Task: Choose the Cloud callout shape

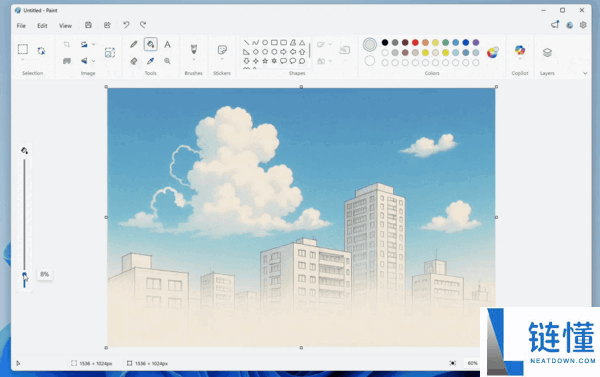Action: (x=302, y=61)
